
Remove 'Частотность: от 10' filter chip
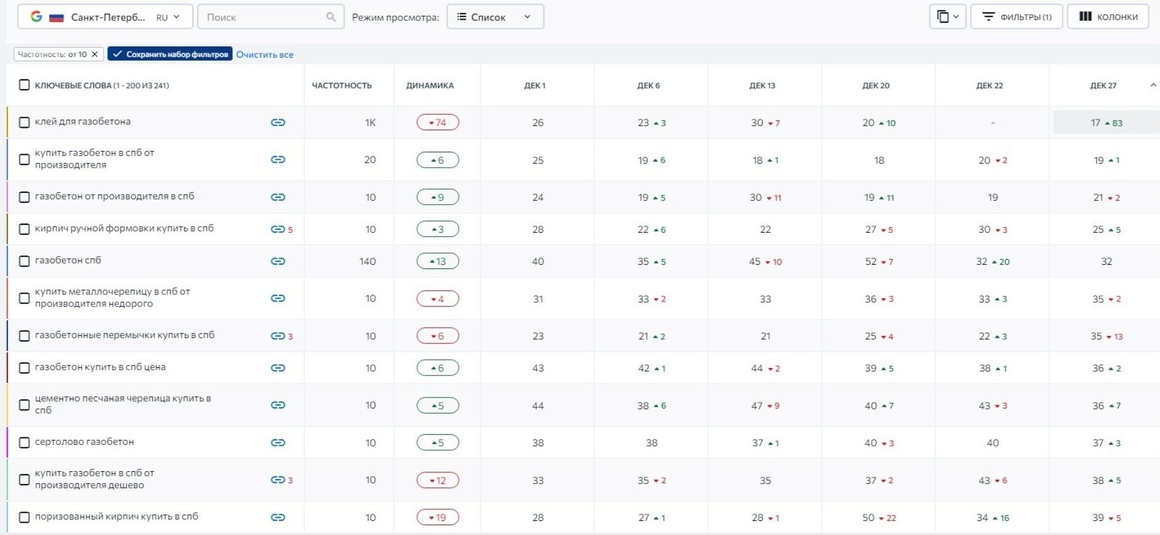(x=94, y=54)
